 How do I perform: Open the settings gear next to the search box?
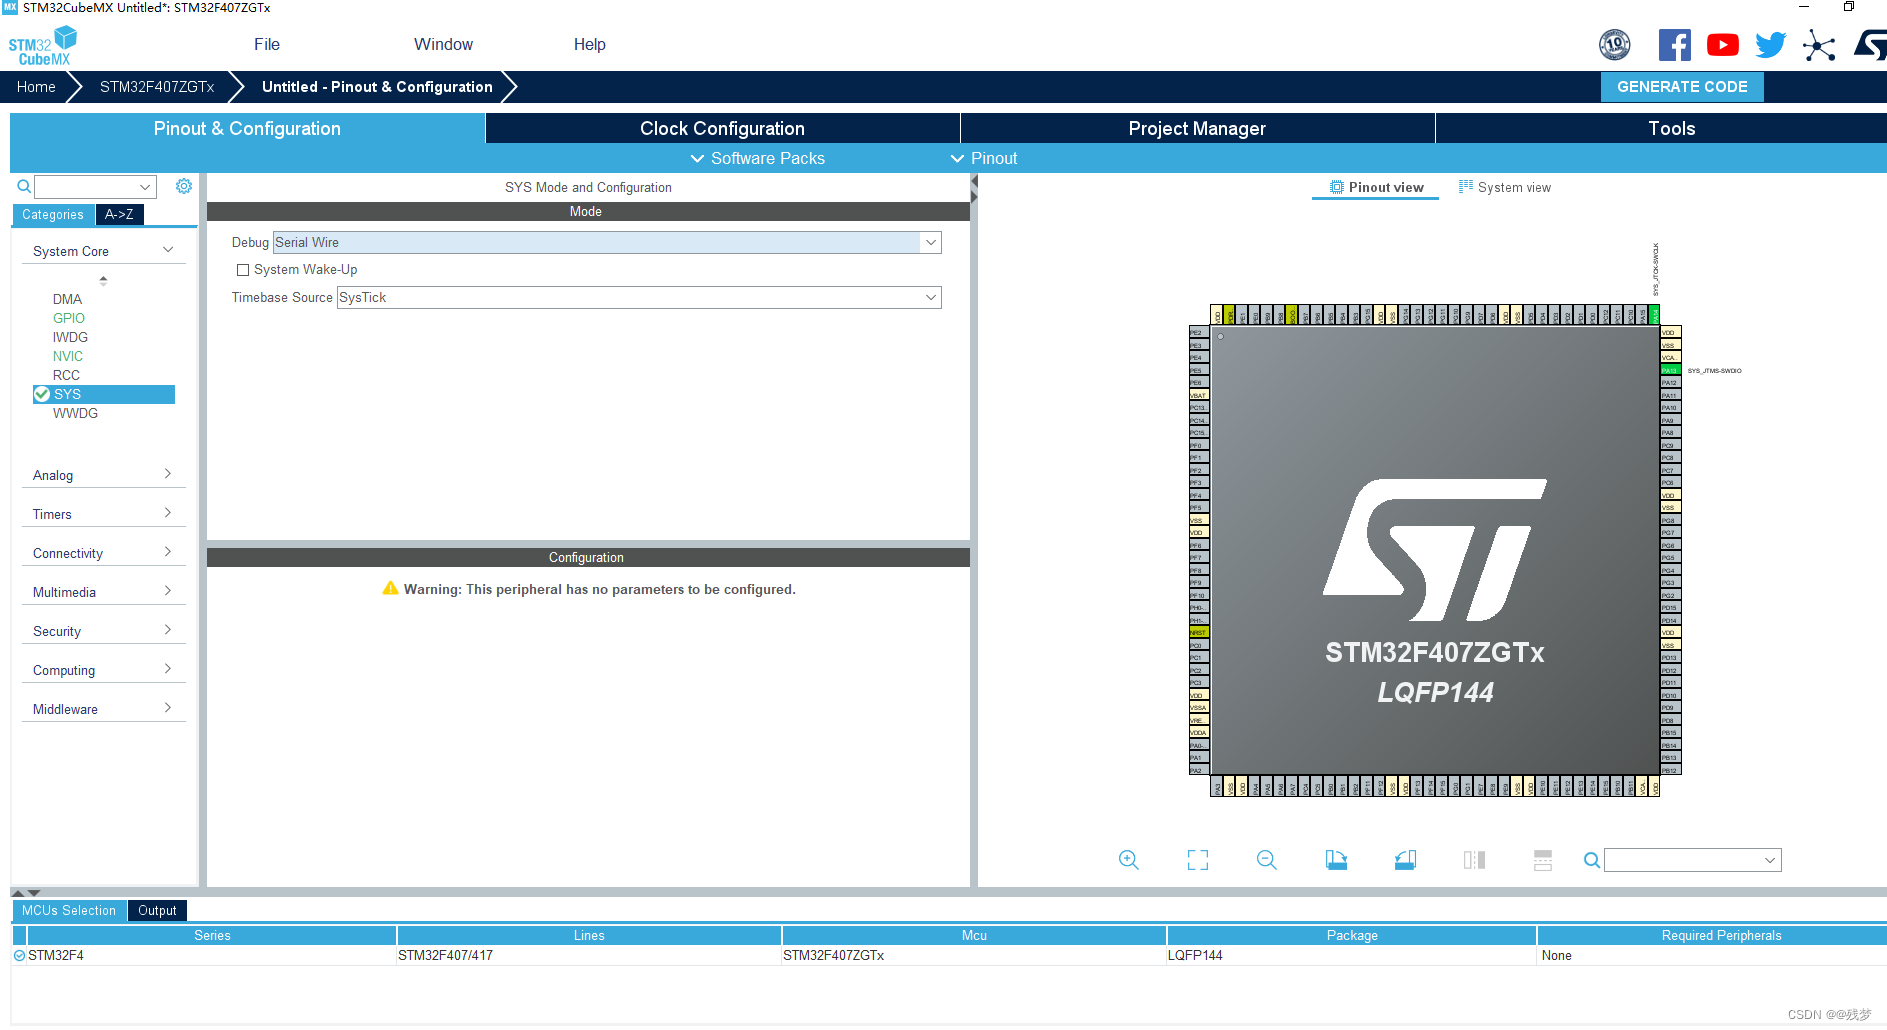click(x=184, y=186)
